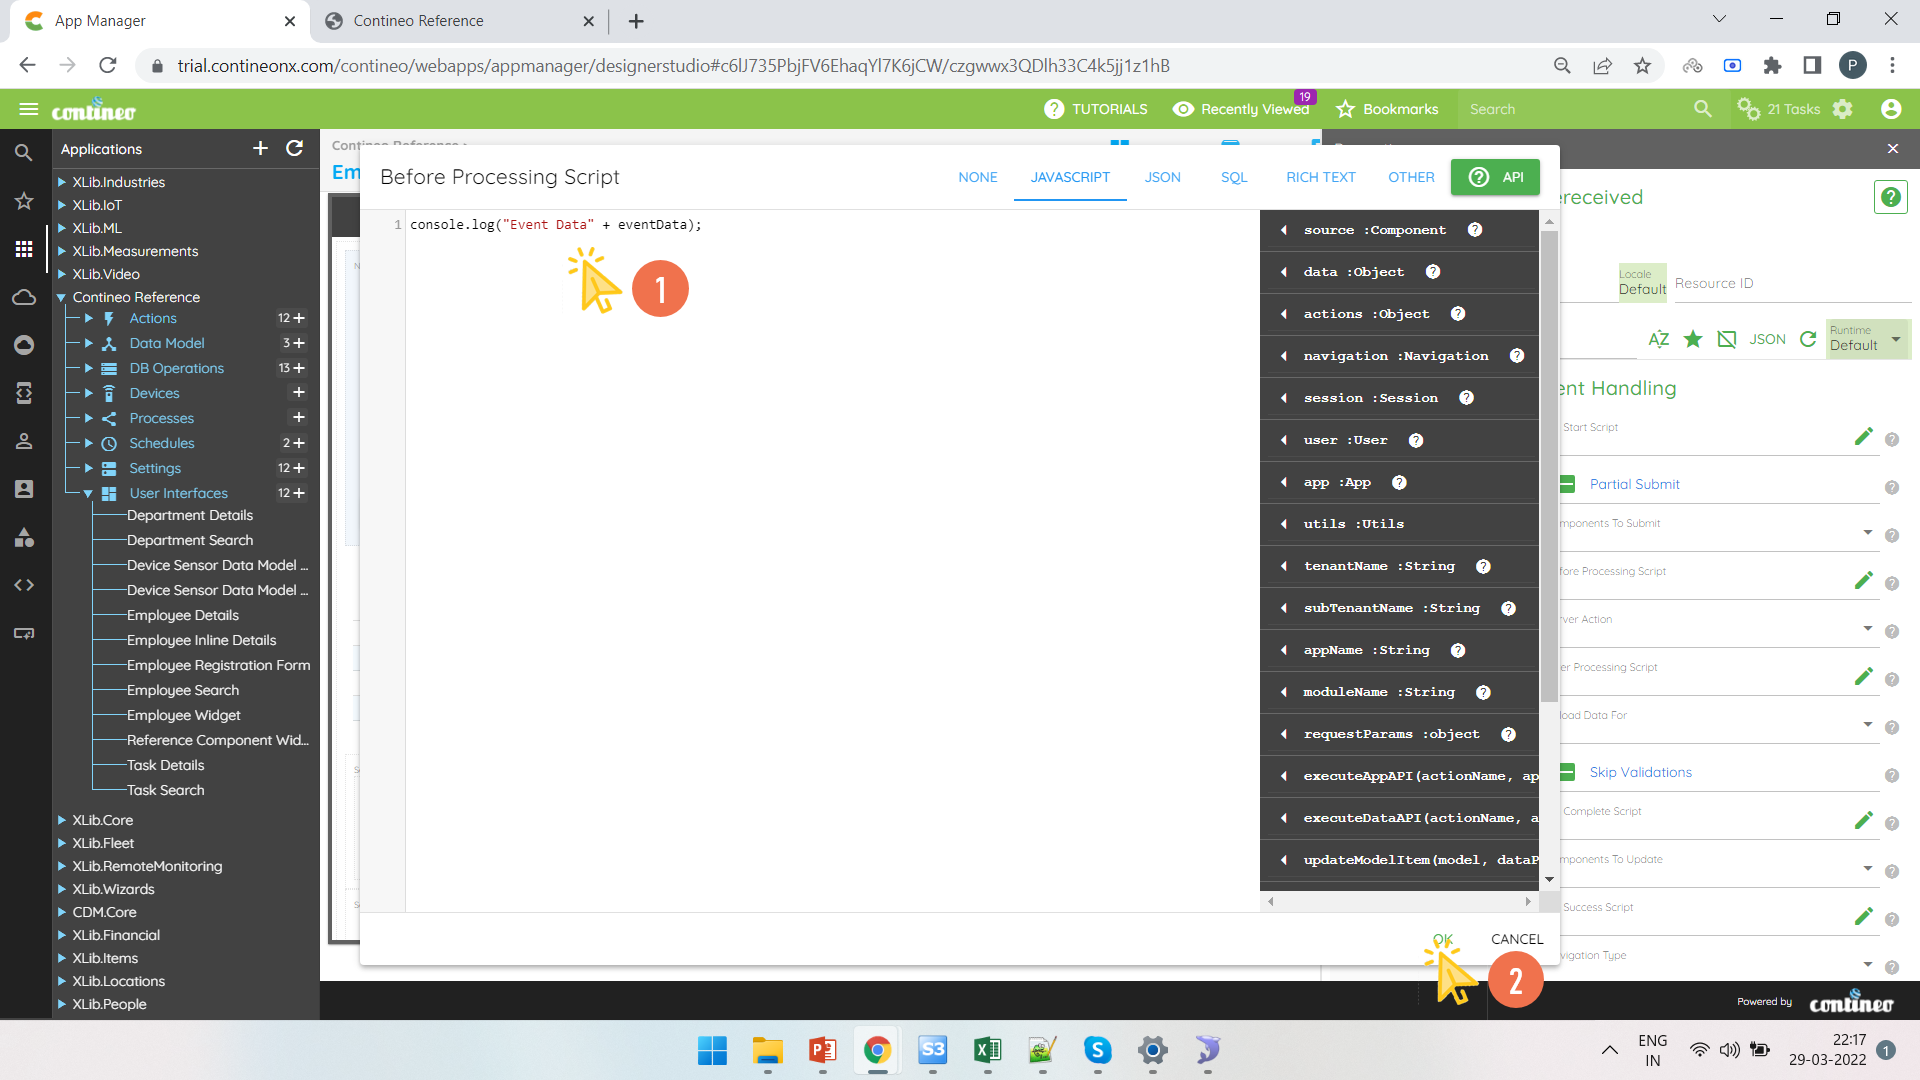
Task: Click the CANCEL button
Action: tap(1516, 939)
